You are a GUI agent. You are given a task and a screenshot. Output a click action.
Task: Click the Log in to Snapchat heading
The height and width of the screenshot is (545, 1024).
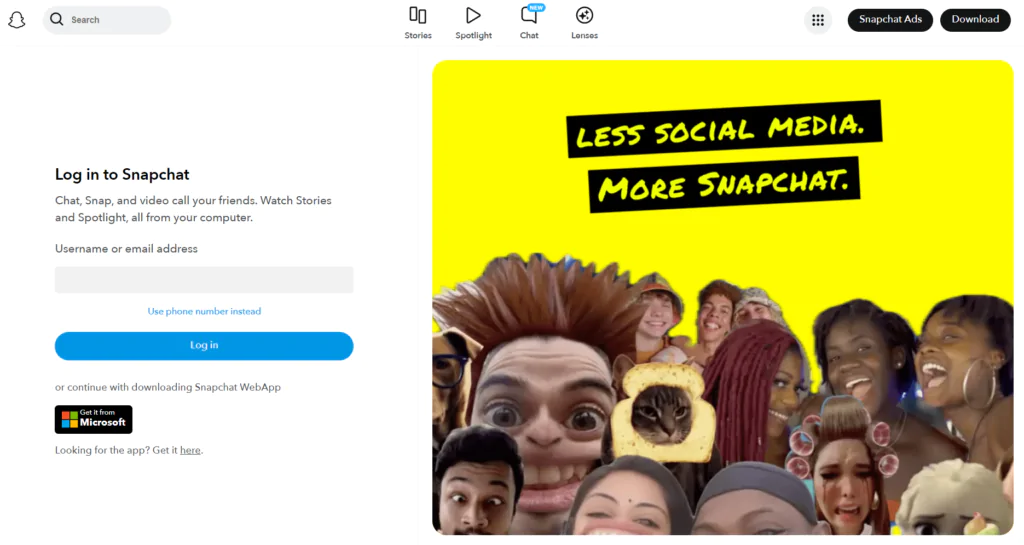click(122, 174)
